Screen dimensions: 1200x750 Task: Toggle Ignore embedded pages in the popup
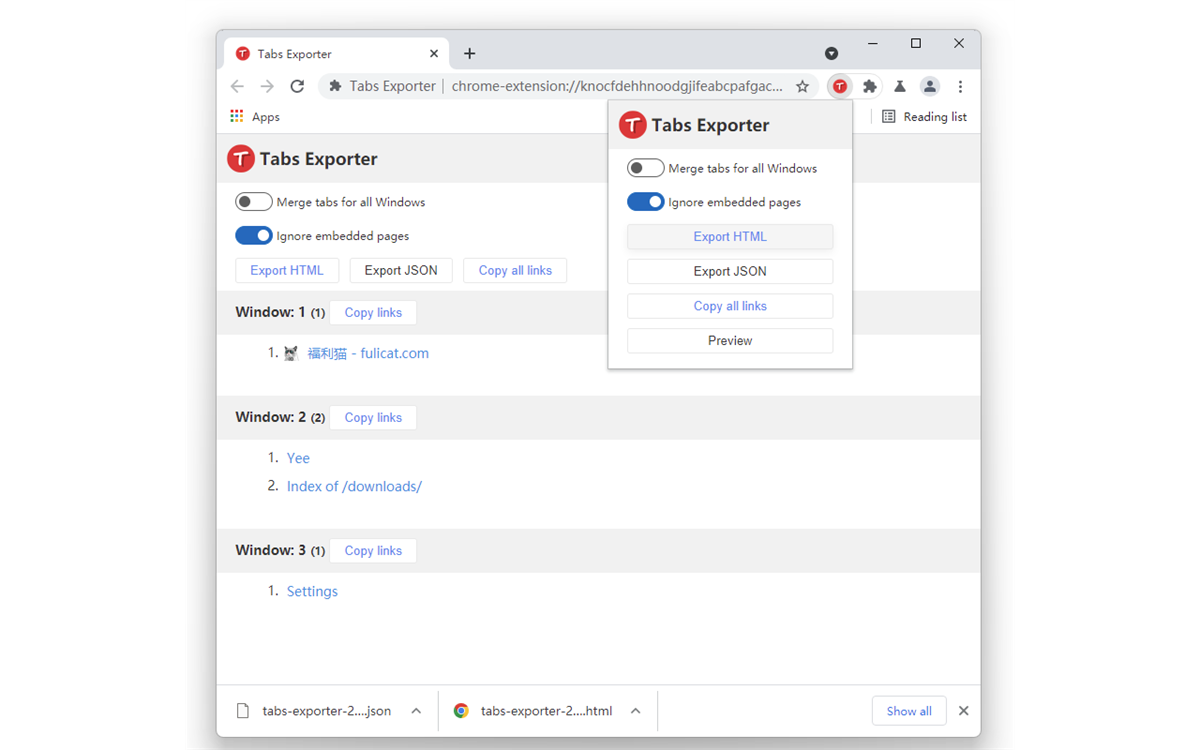[646, 202]
